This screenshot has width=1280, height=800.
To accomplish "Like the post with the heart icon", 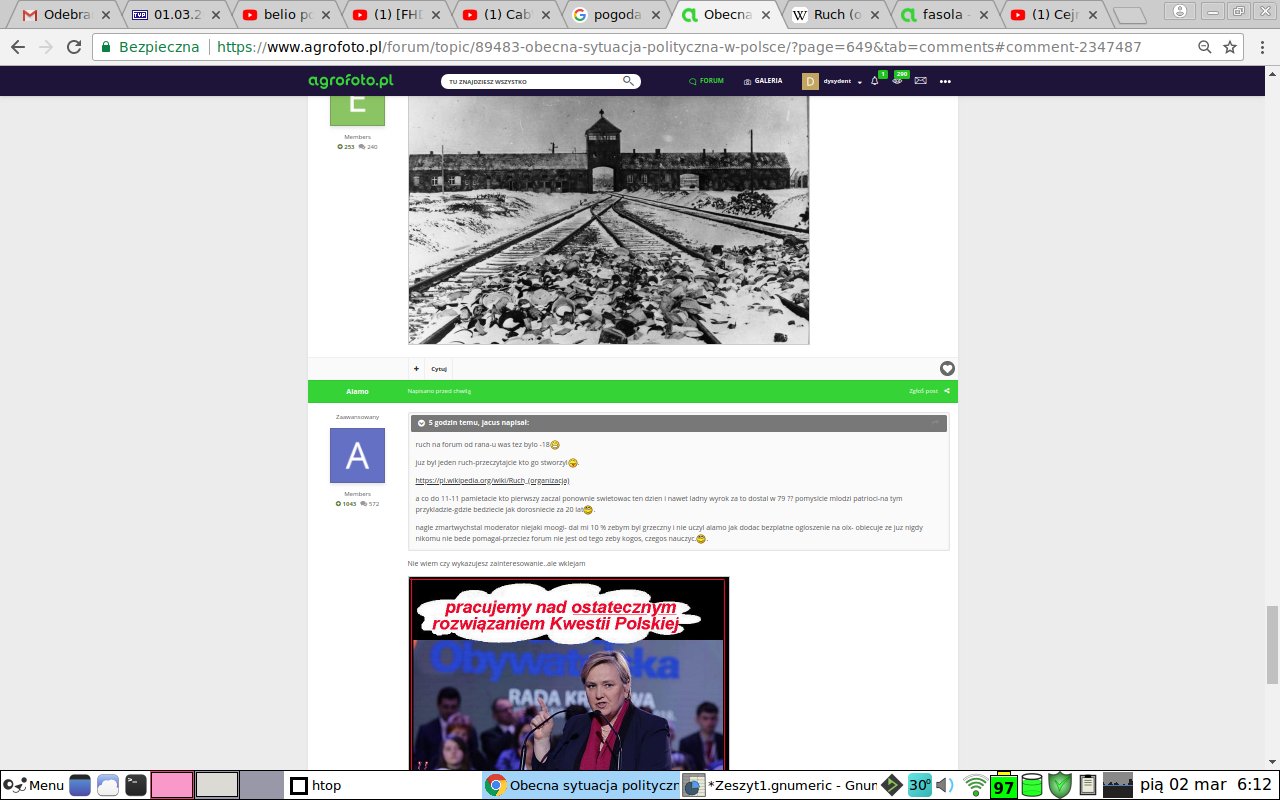I will click(x=946, y=369).
